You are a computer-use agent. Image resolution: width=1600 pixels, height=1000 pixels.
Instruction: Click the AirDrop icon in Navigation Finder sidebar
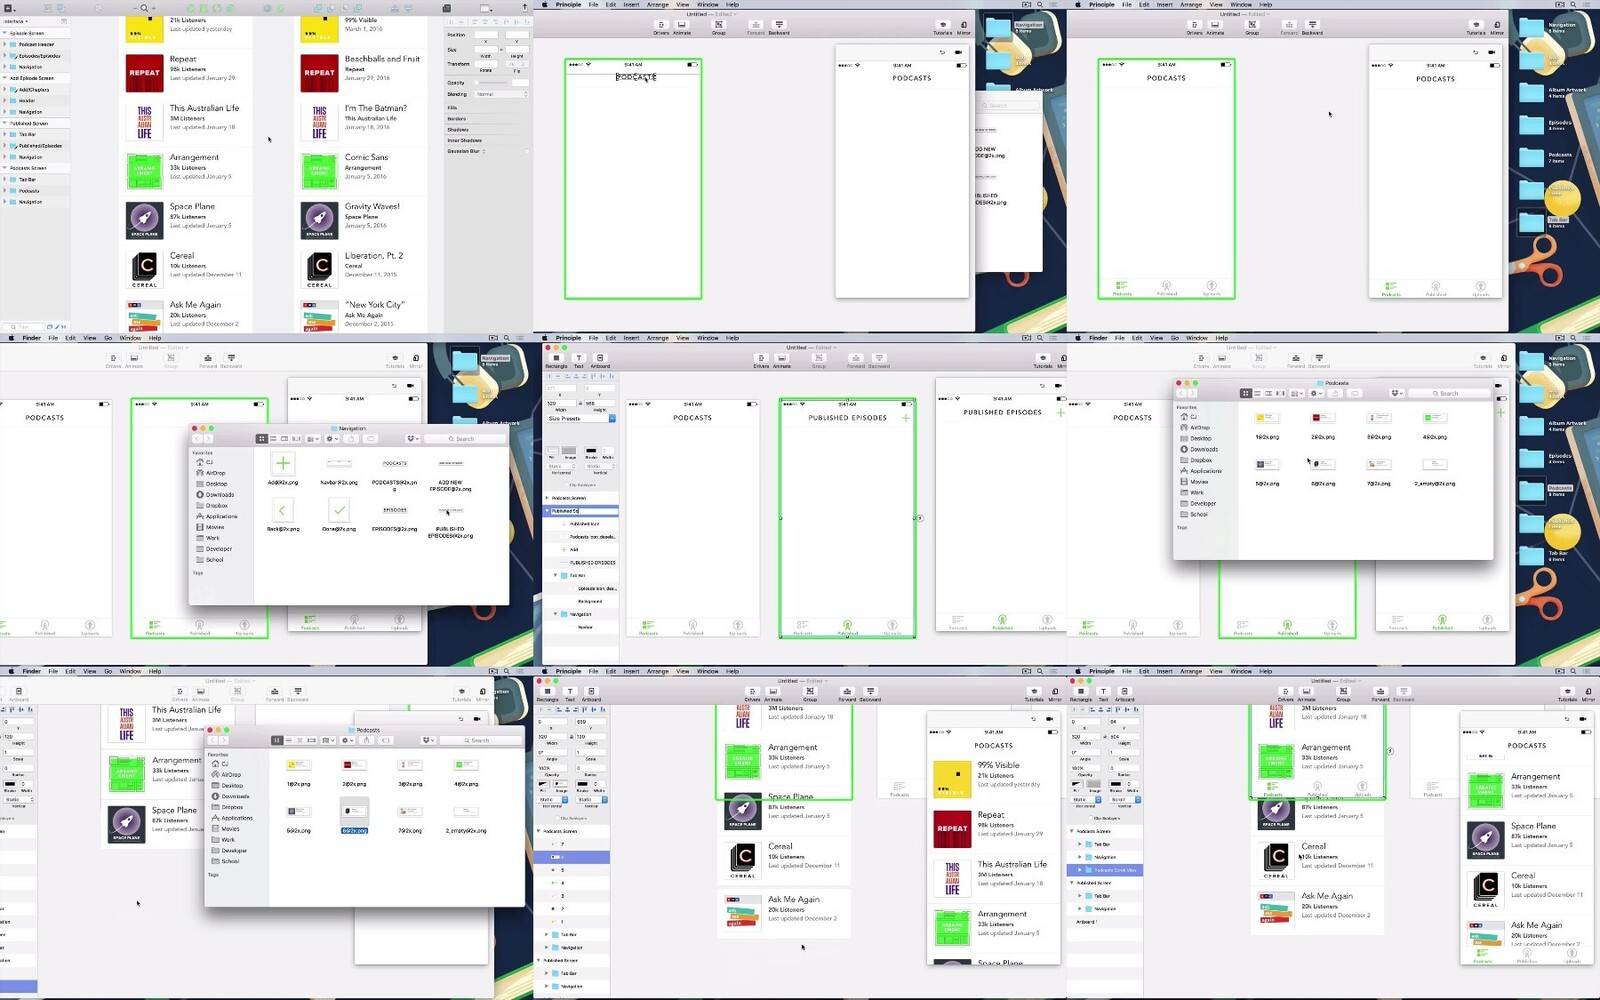pos(200,473)
